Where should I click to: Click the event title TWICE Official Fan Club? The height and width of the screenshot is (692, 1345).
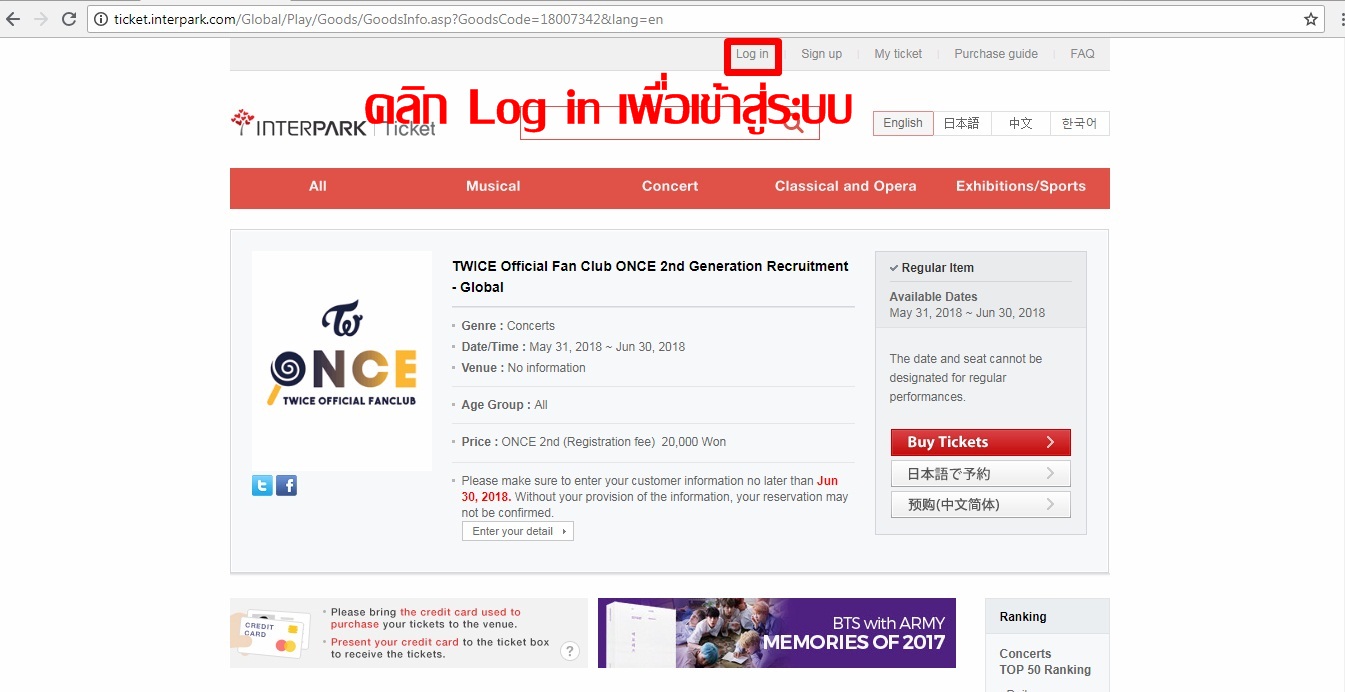[650, 277]
